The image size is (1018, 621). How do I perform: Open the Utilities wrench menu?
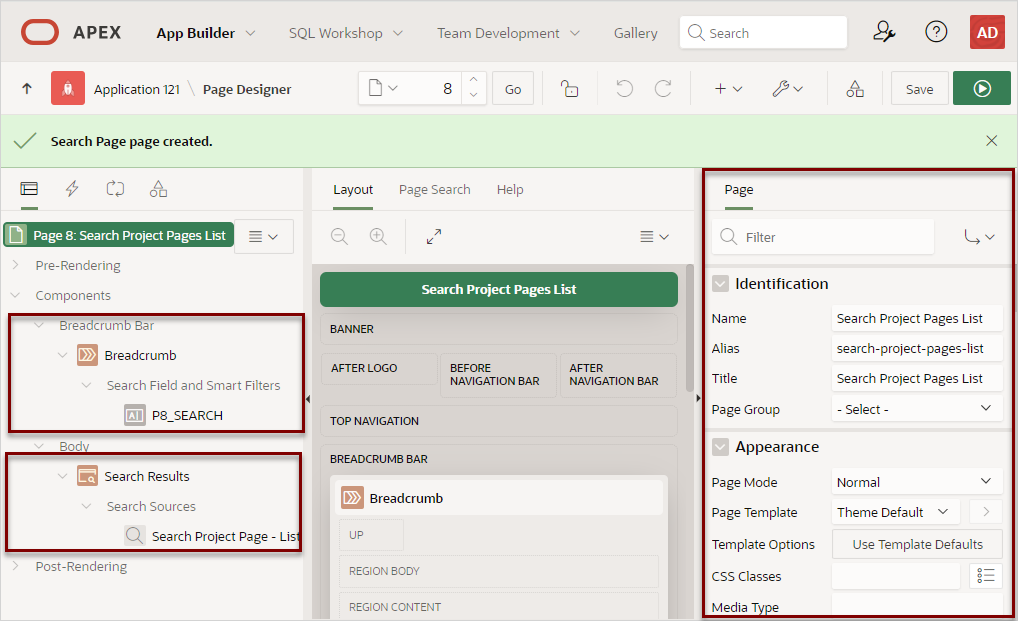pyautogui.click(x=788, y=89)
